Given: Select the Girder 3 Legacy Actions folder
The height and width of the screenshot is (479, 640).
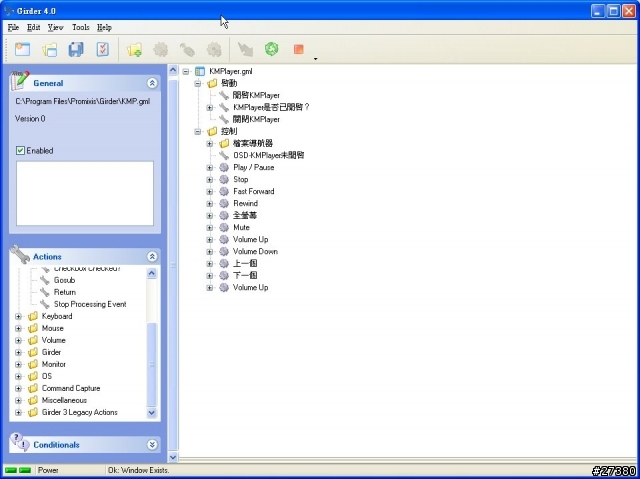Looking at the screenshot, I should (80, 412).
